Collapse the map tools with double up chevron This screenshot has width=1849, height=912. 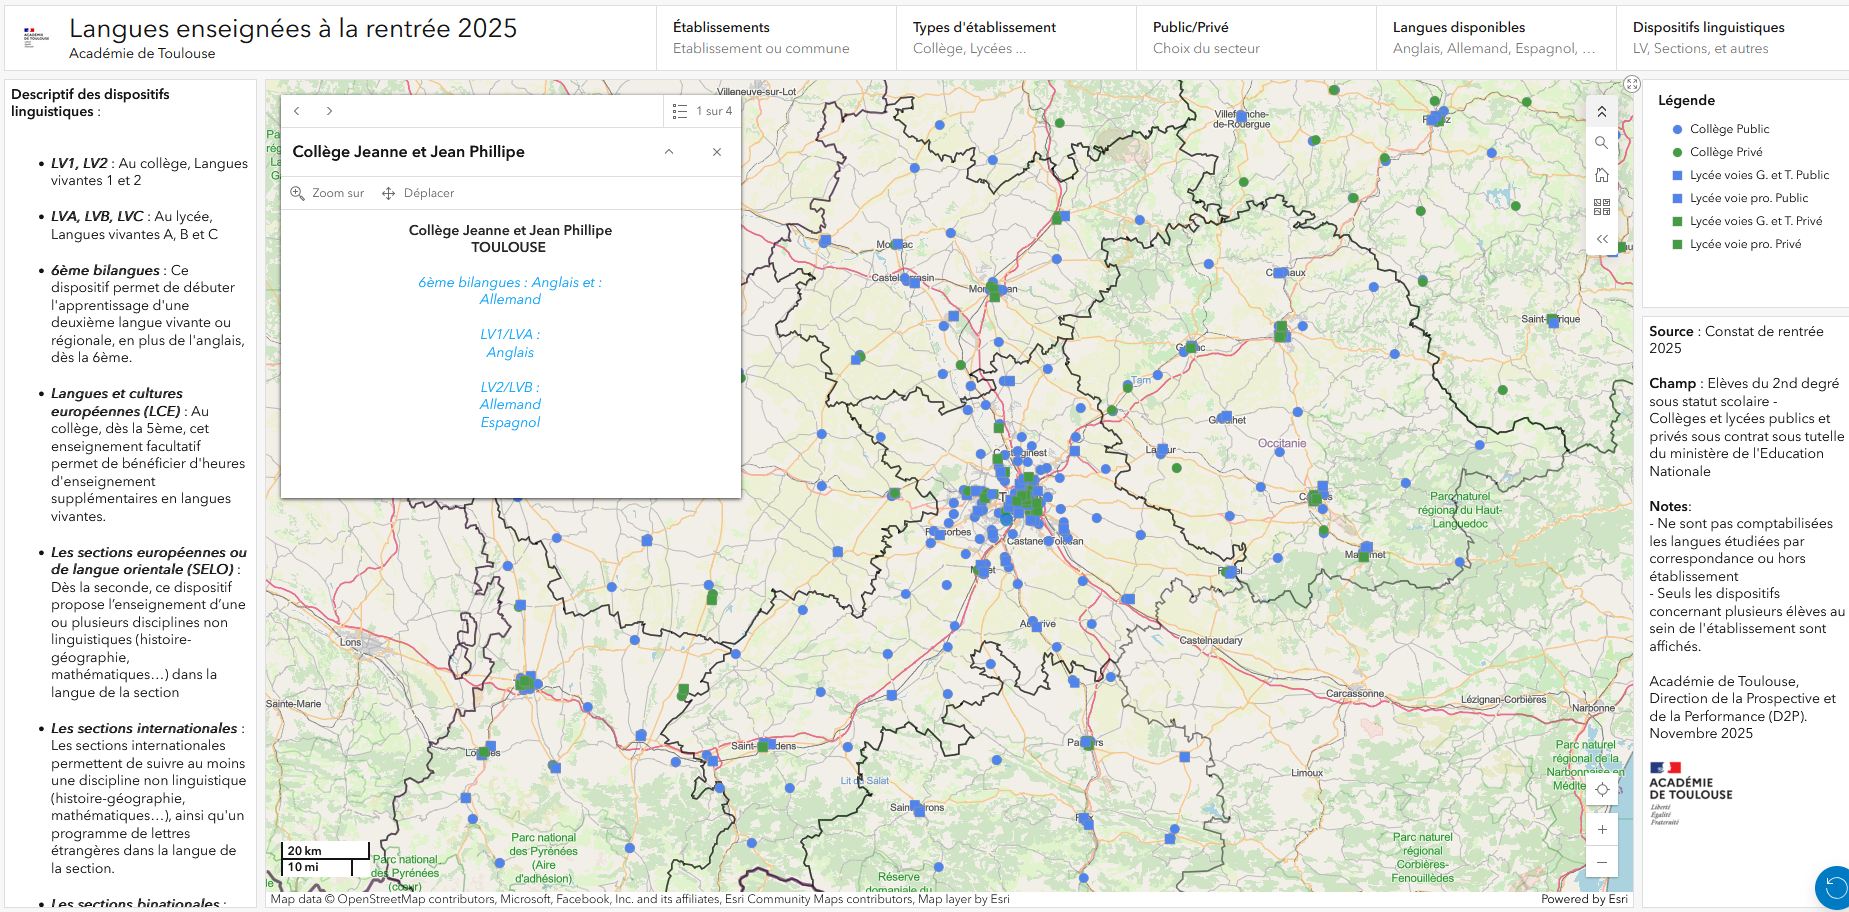1602,111
